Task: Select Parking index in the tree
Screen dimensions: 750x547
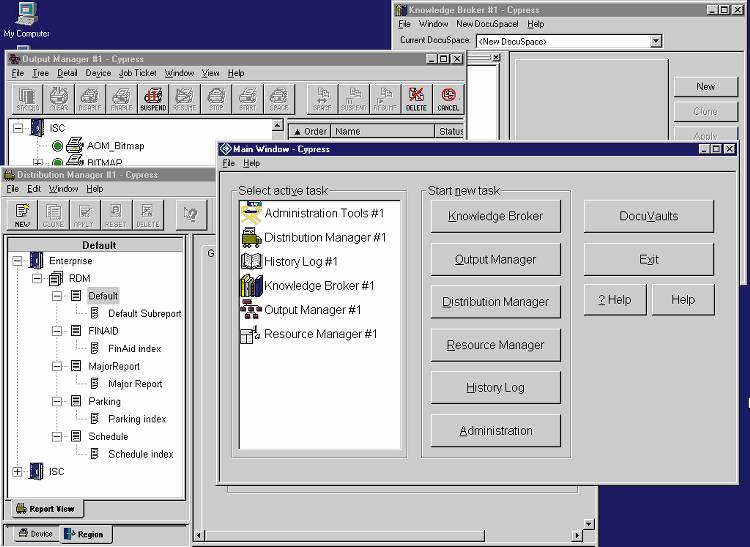Action: click(x=137, y=419)
